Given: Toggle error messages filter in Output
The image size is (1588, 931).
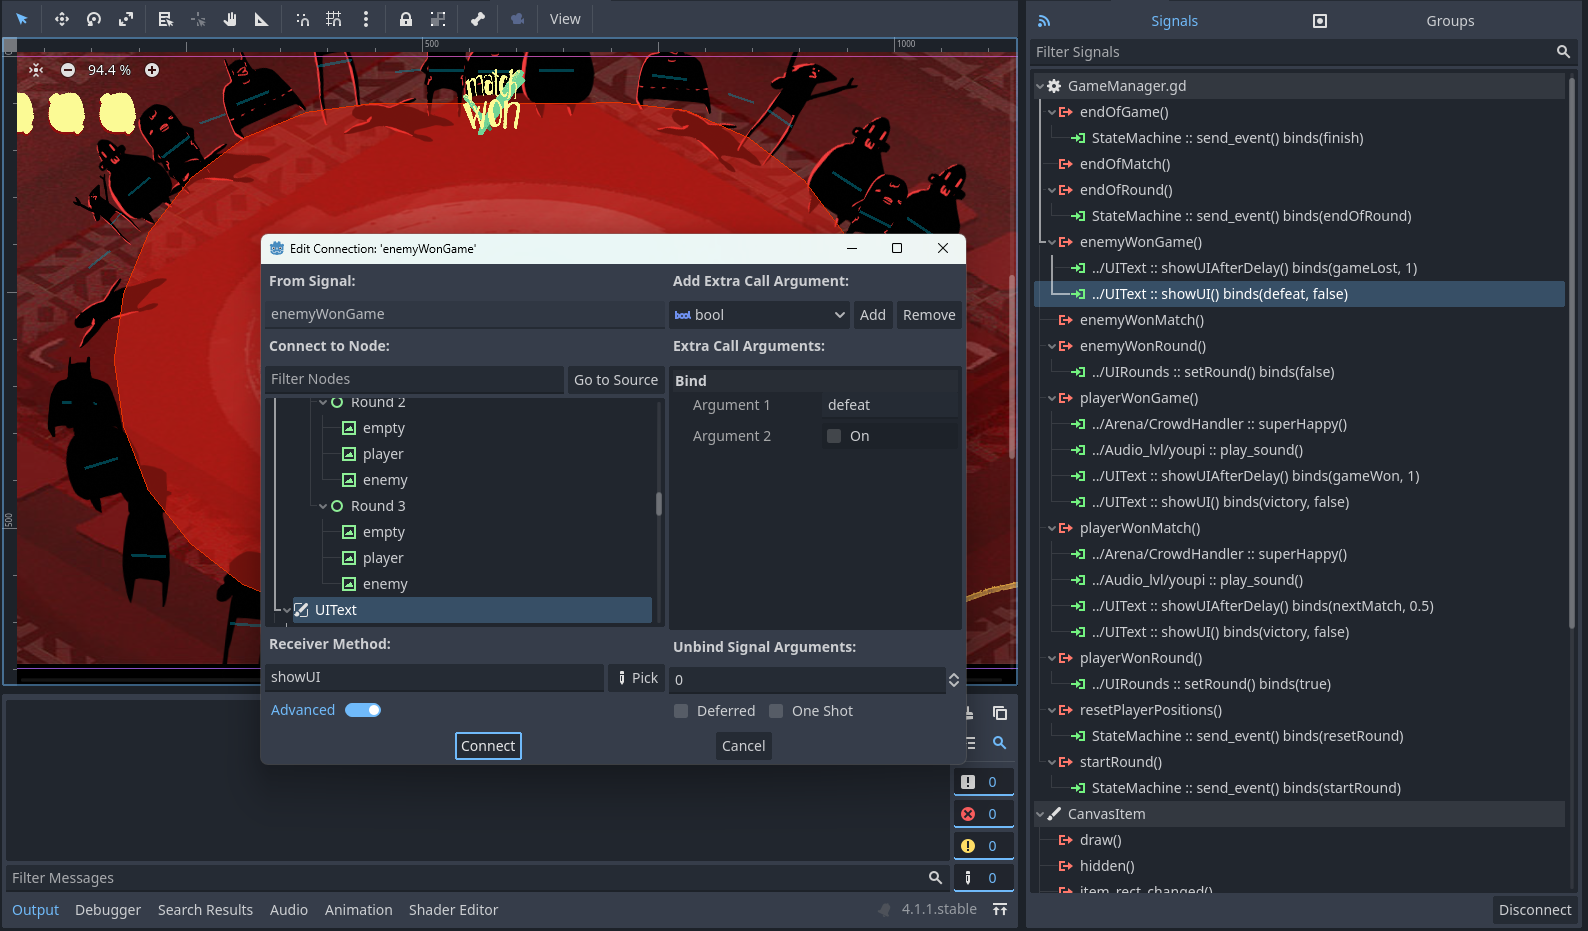Looking at the screenshot, I should point(982,814).
